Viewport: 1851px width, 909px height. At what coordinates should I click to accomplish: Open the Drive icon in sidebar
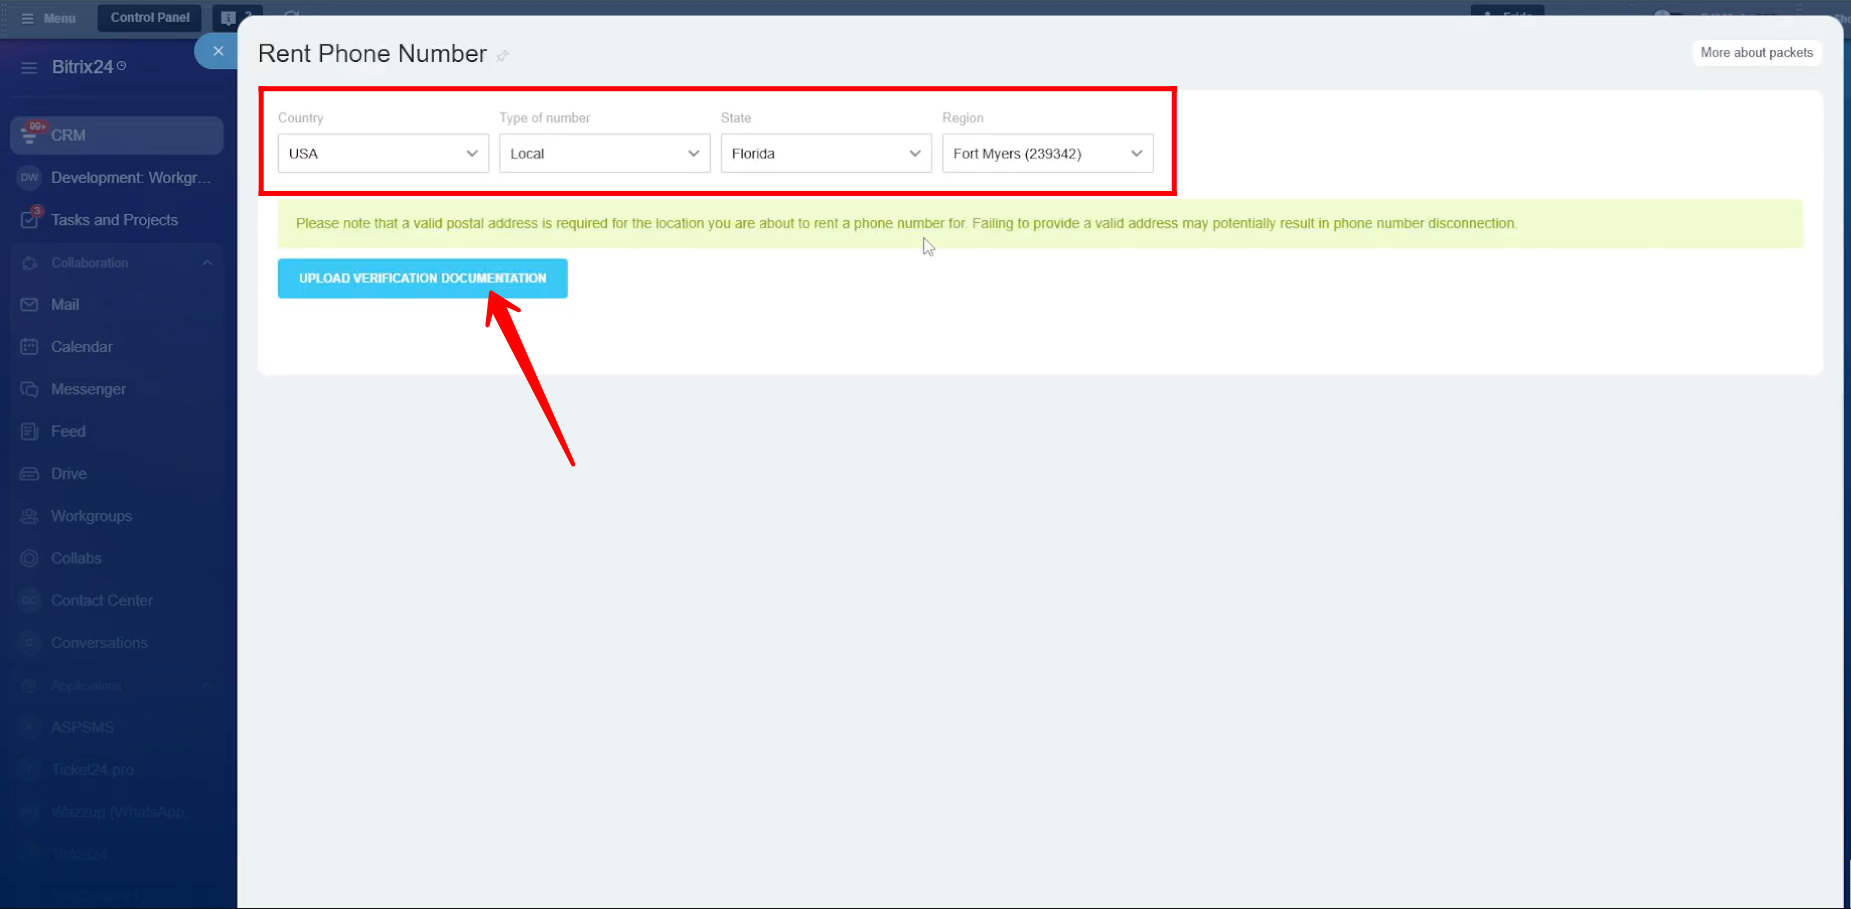29,474
